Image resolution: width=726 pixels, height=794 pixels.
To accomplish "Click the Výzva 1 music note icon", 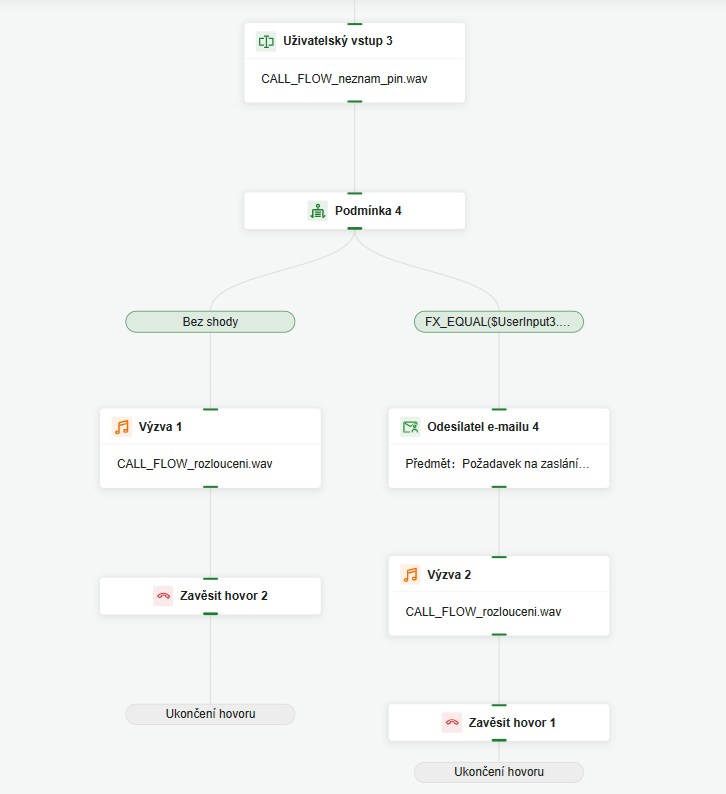I will click(122, 427).
